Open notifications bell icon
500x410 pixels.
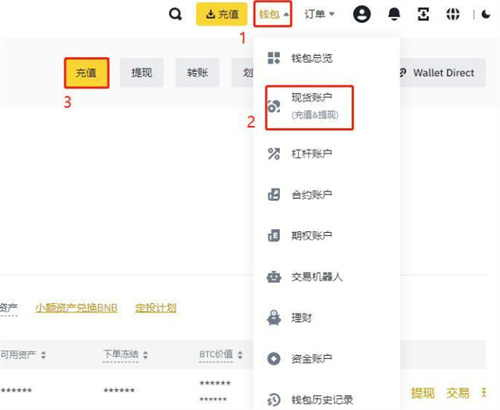pos(394,14)
